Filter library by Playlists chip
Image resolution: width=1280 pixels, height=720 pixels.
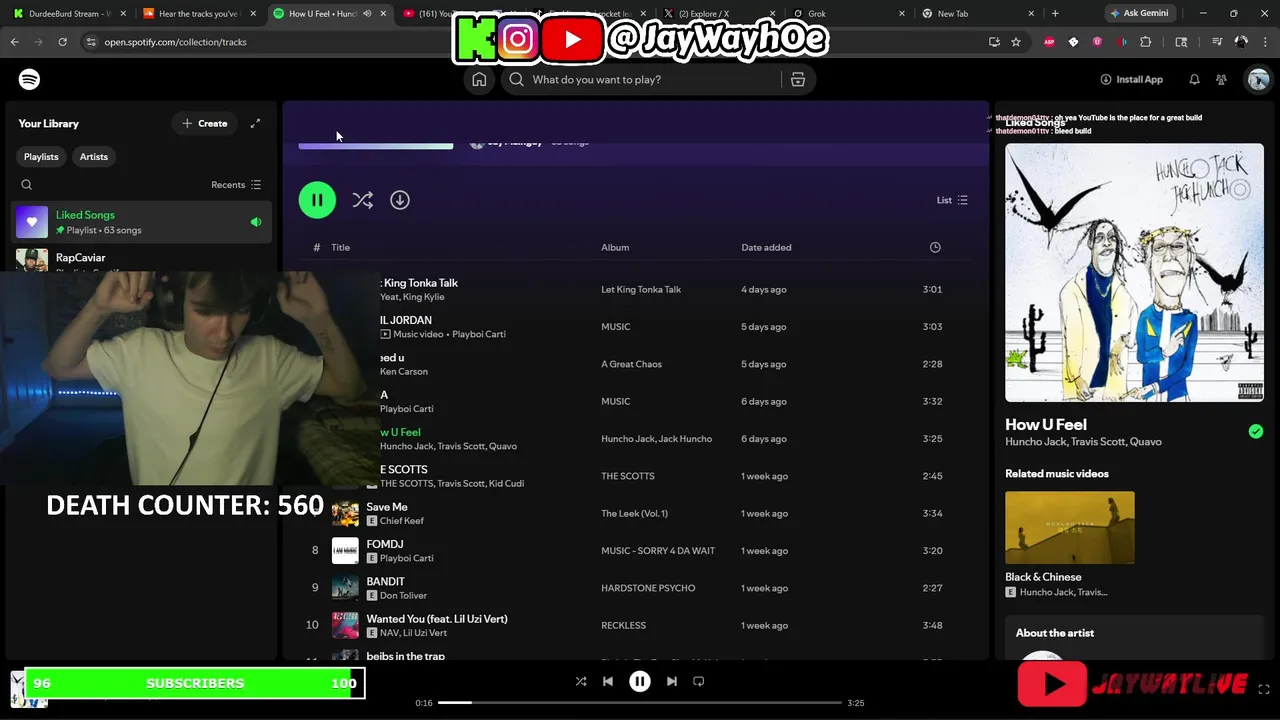coord(41,157)
